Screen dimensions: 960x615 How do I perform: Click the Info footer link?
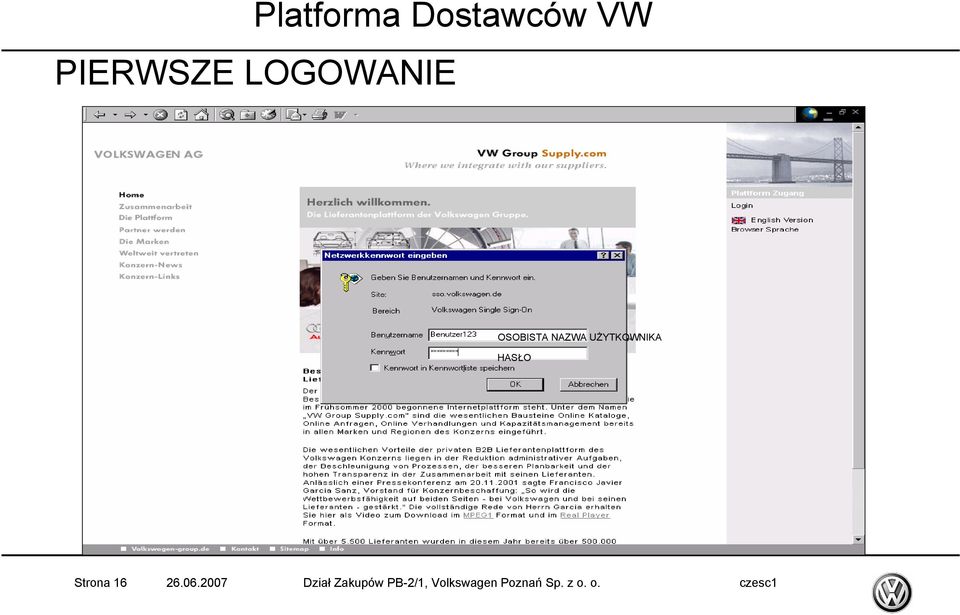[337, 549]
